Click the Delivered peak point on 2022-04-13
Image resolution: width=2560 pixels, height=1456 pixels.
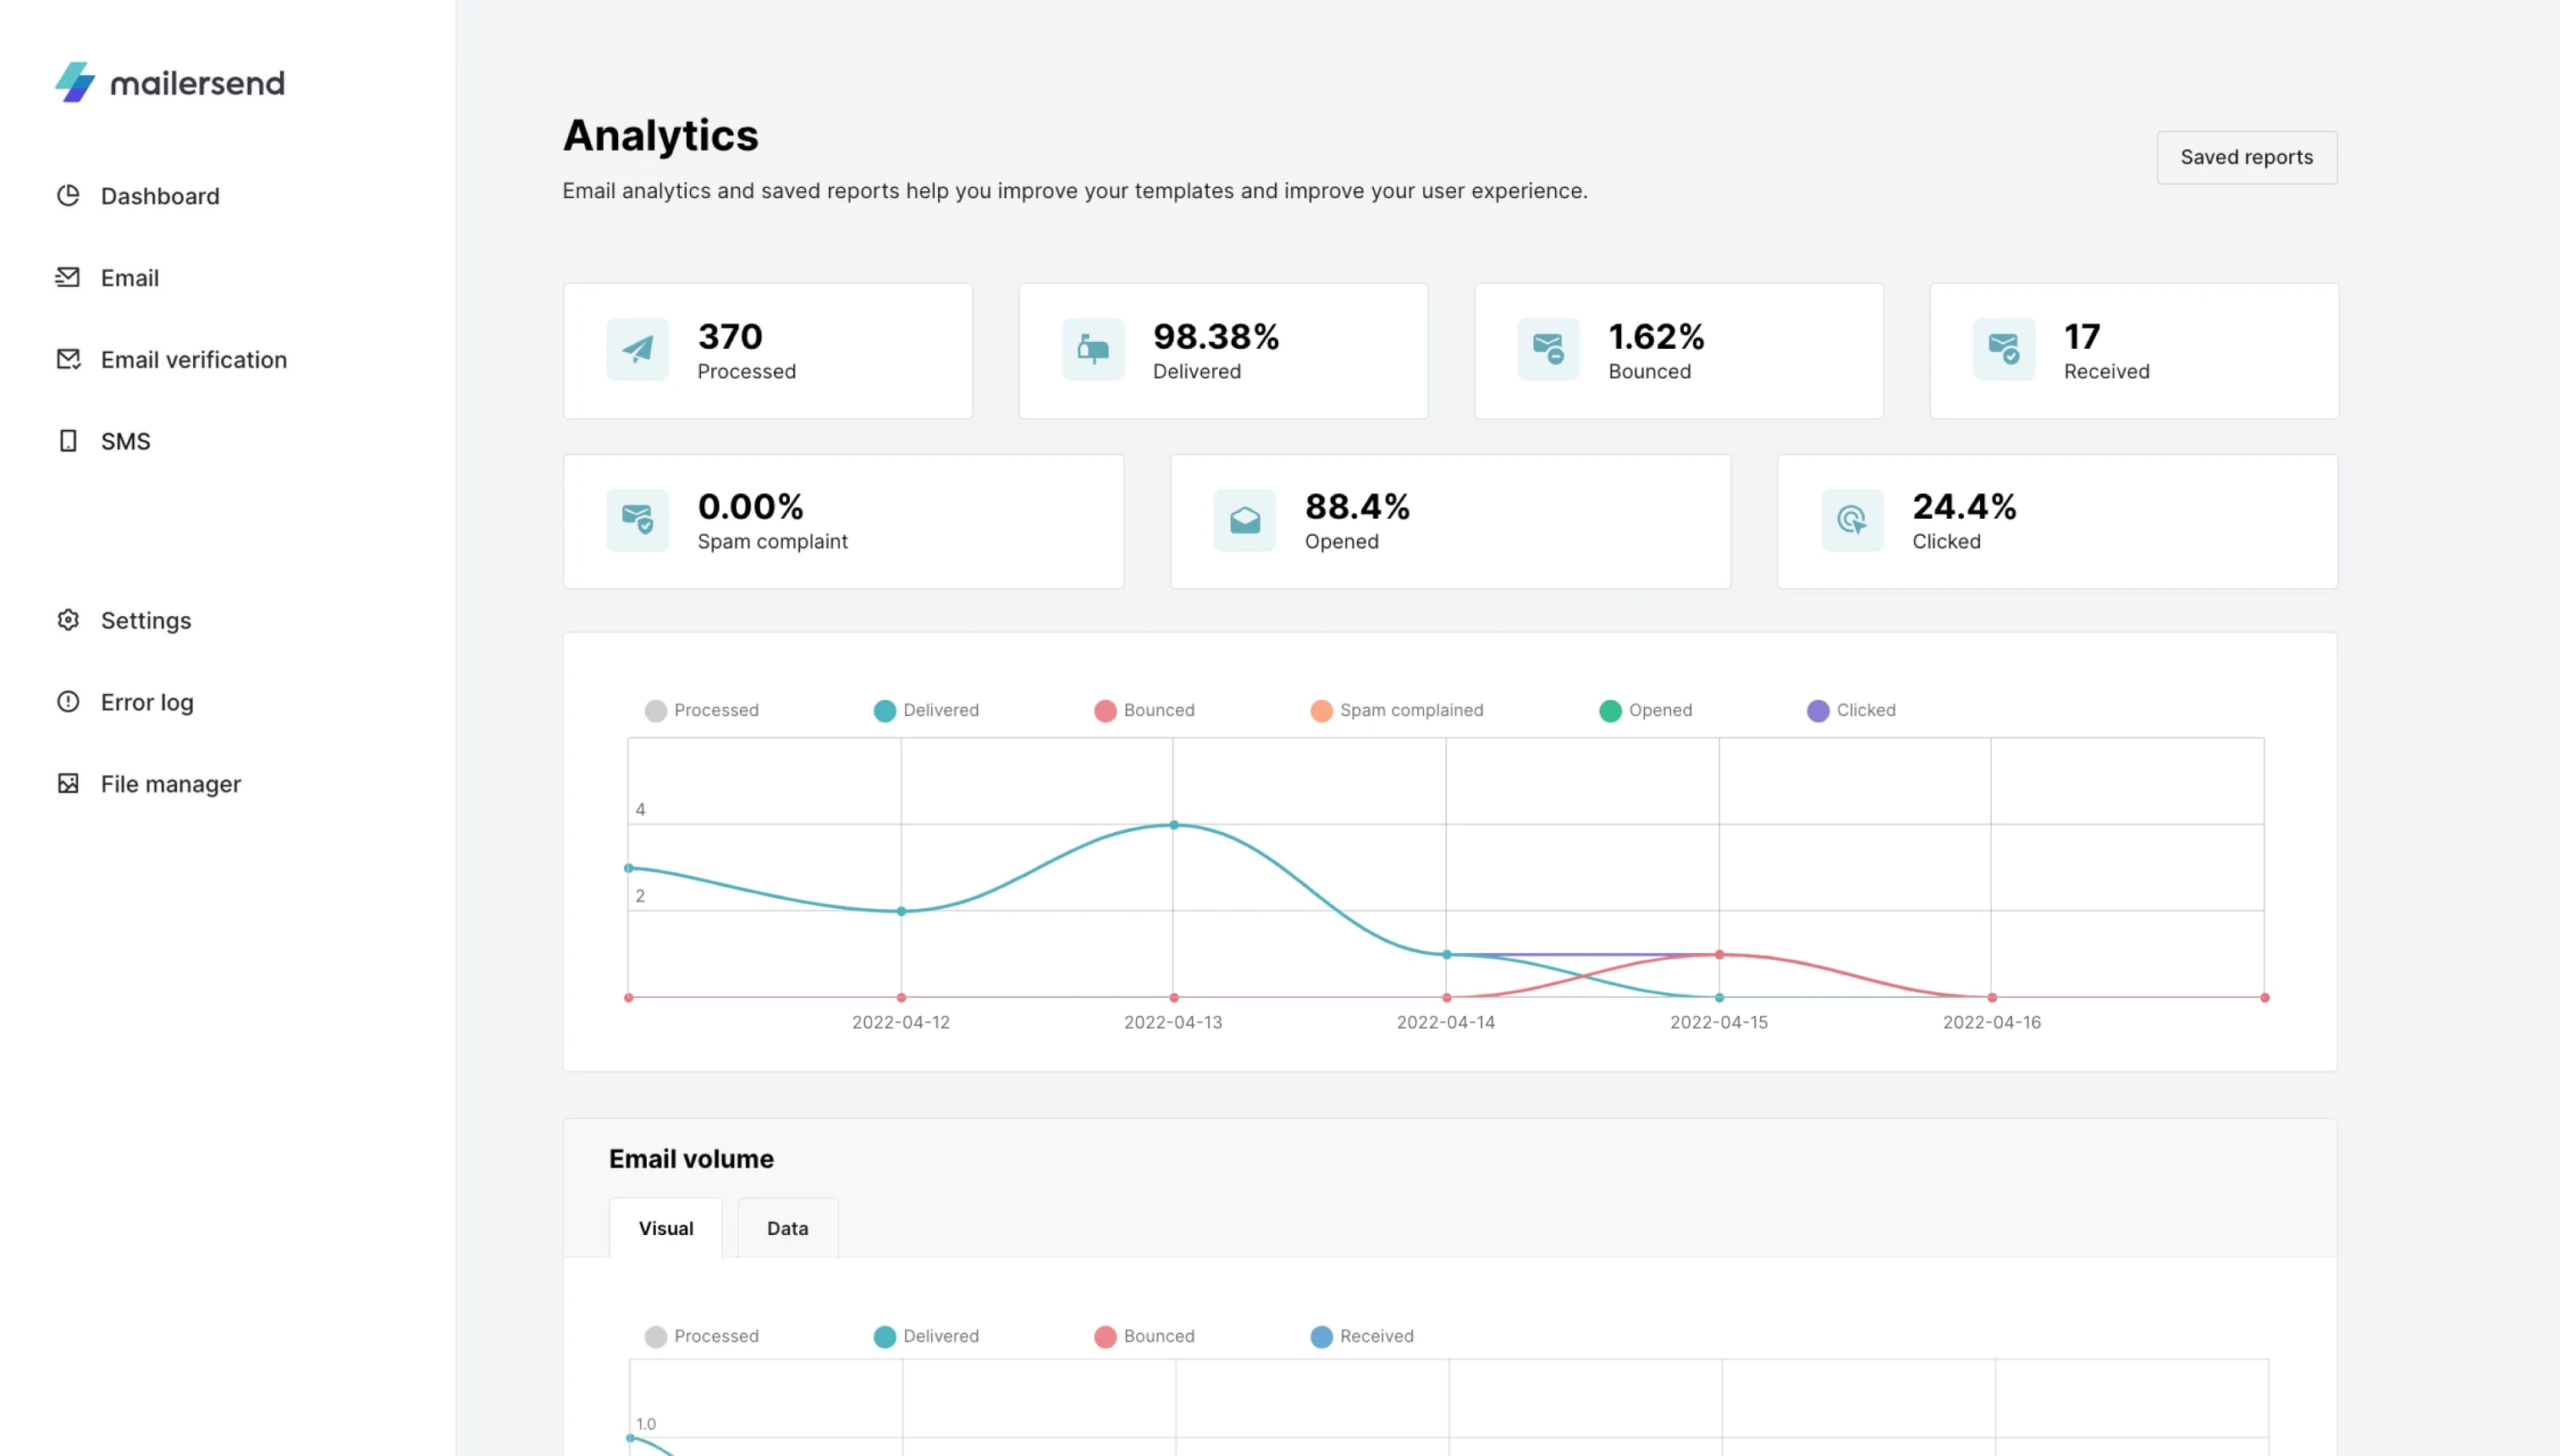[x=1174, y=825]
